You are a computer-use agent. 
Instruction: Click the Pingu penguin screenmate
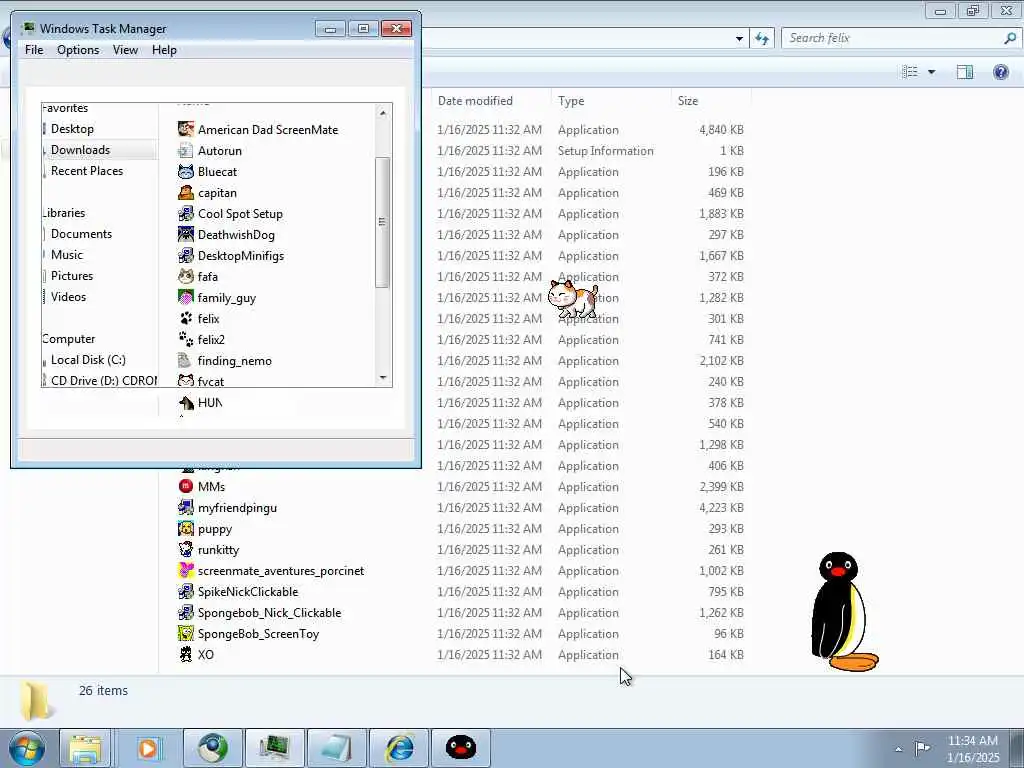[x=844, y=611]
